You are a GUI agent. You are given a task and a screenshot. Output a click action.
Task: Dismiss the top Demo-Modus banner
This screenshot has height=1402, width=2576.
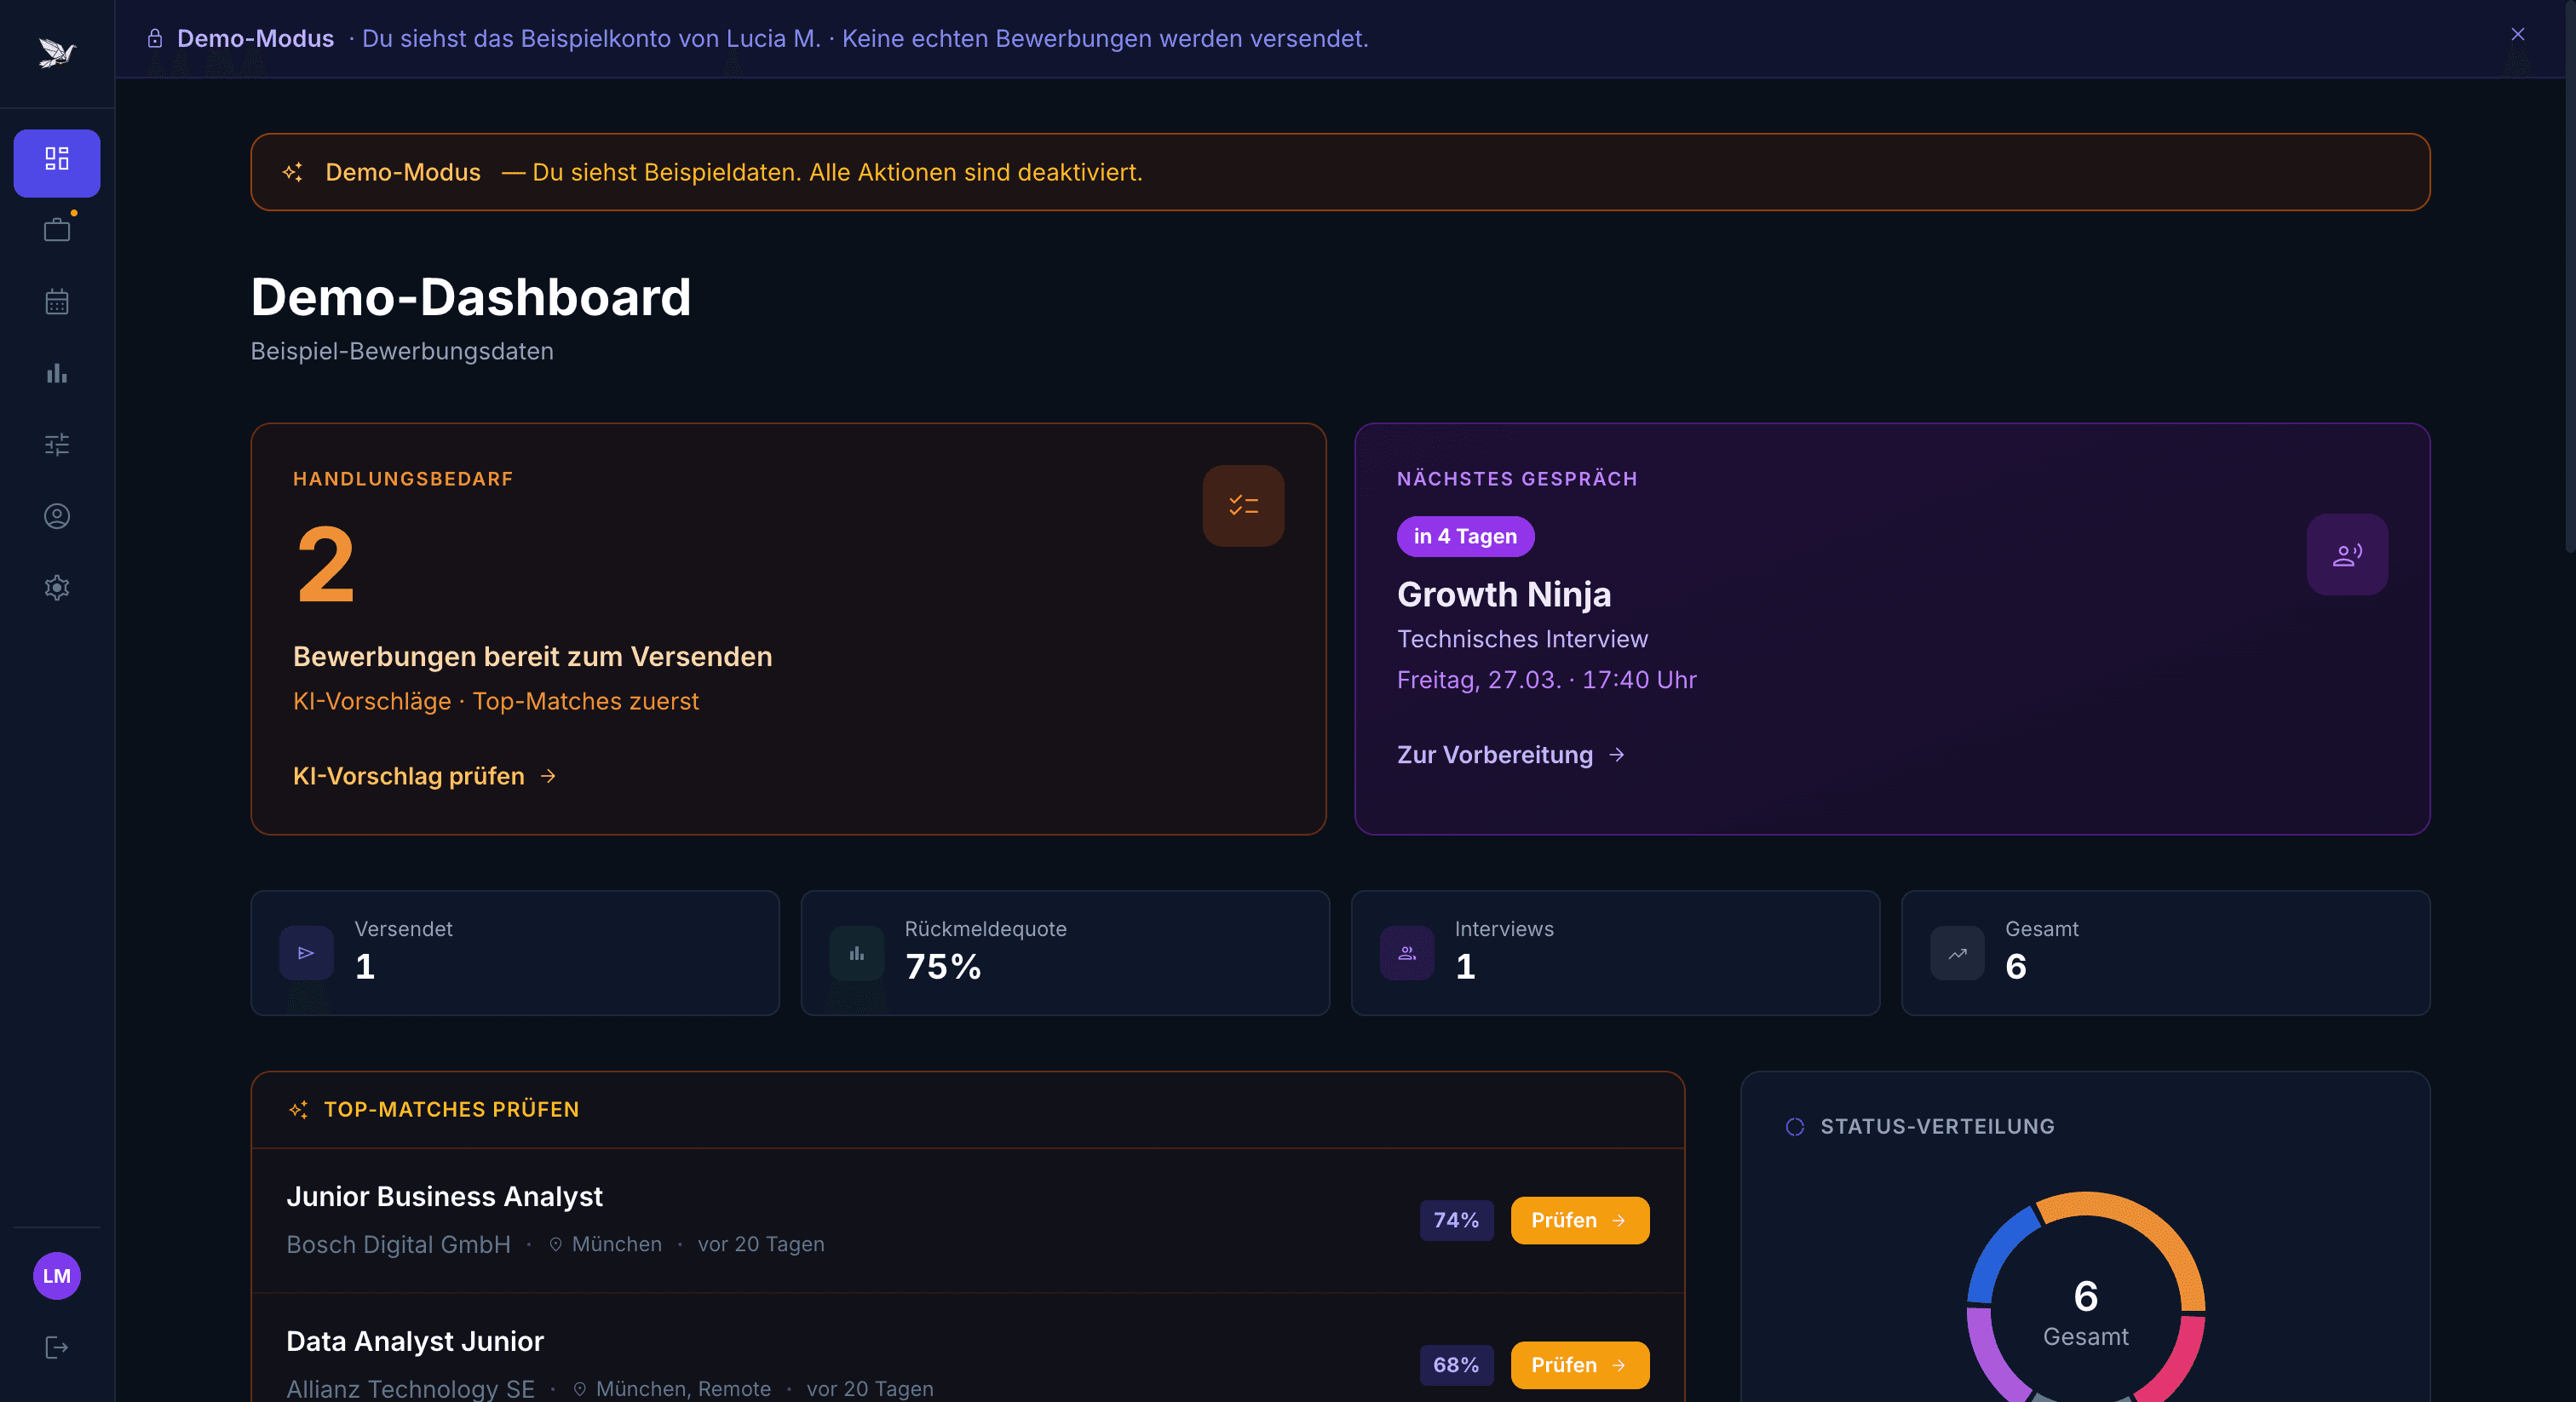[2517, 35]
